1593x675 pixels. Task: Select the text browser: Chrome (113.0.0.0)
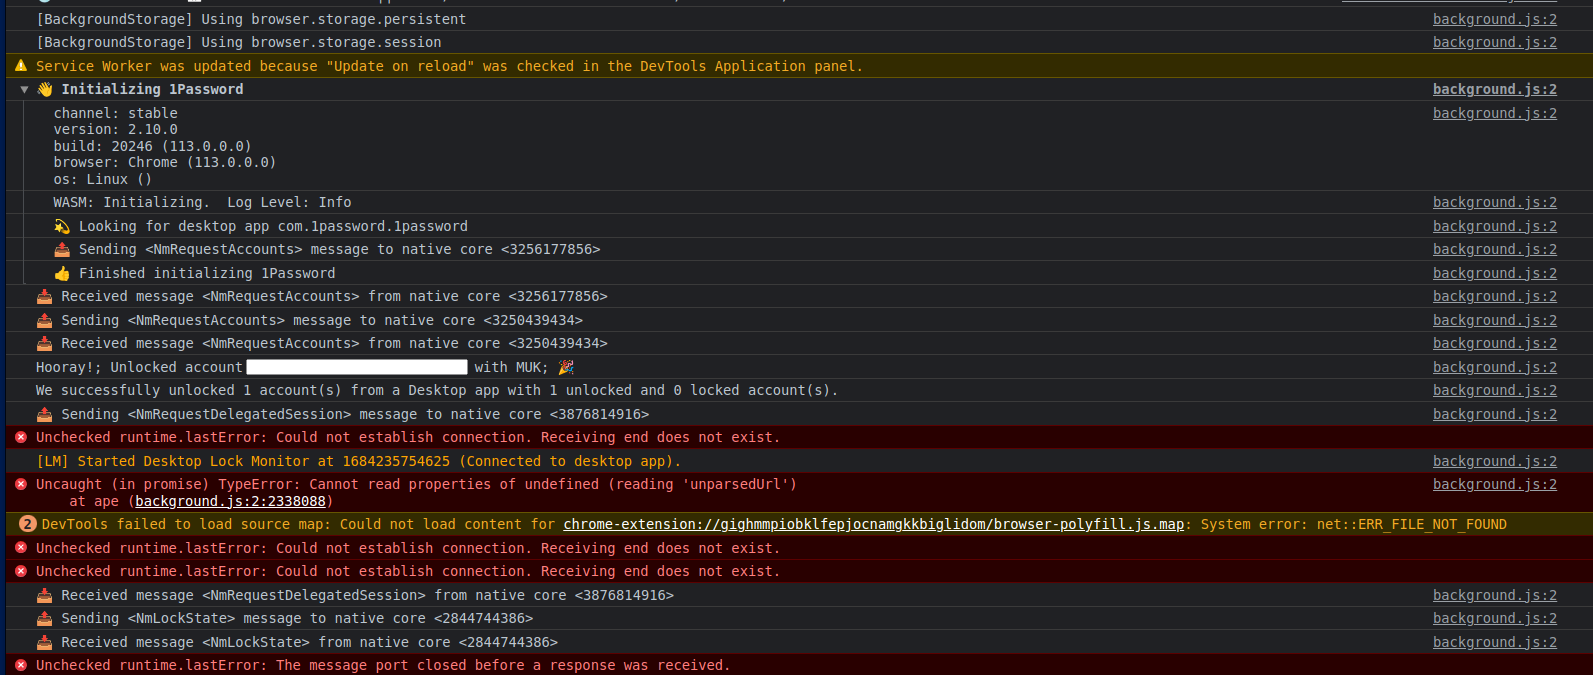165,162
